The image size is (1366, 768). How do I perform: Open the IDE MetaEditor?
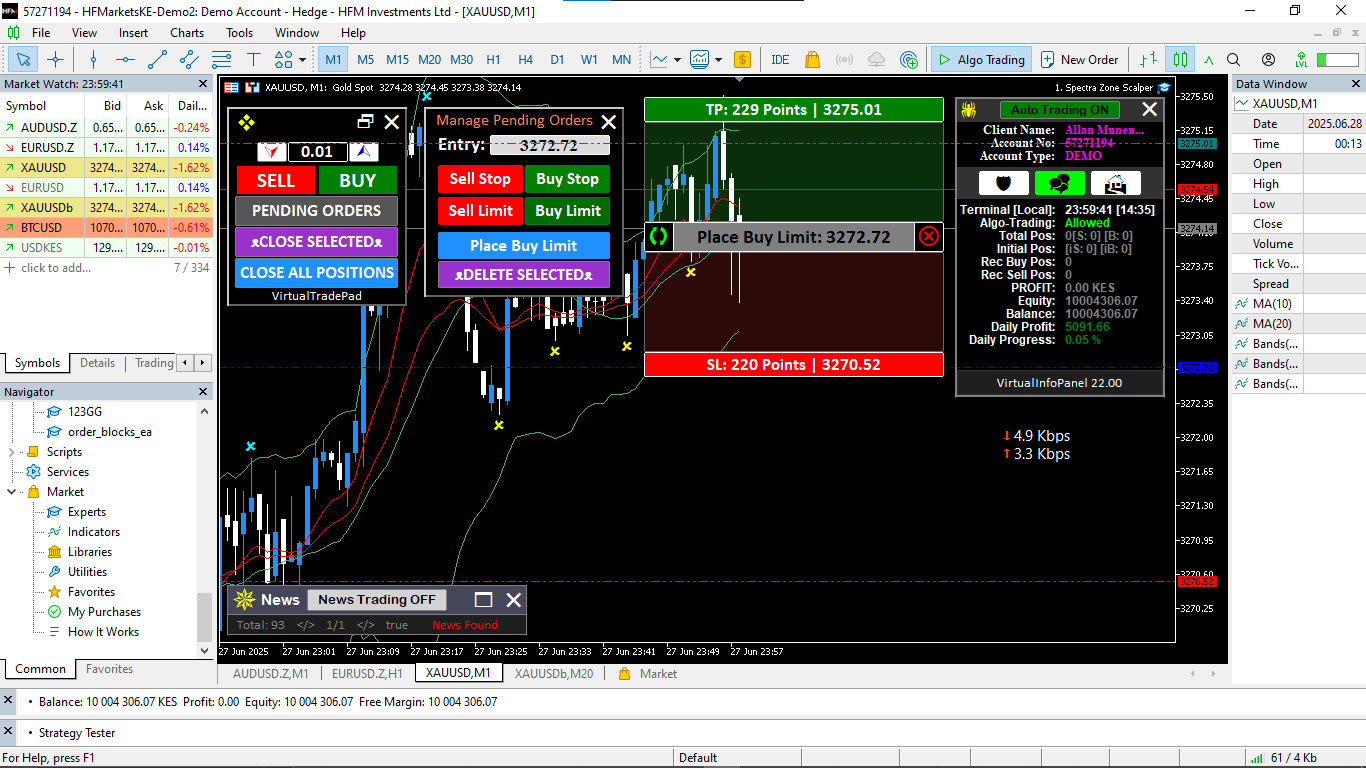tap(780, 59)
